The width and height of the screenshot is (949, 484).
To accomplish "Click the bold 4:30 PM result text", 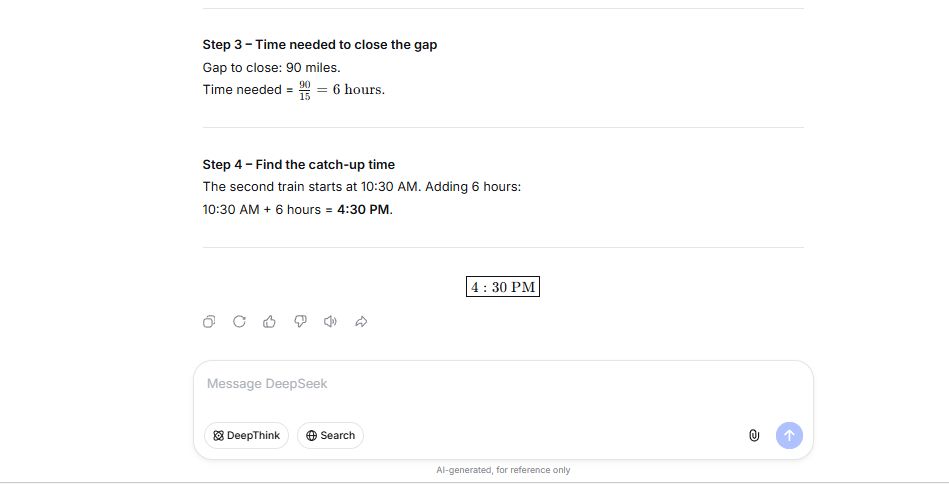I will (364, 210).
